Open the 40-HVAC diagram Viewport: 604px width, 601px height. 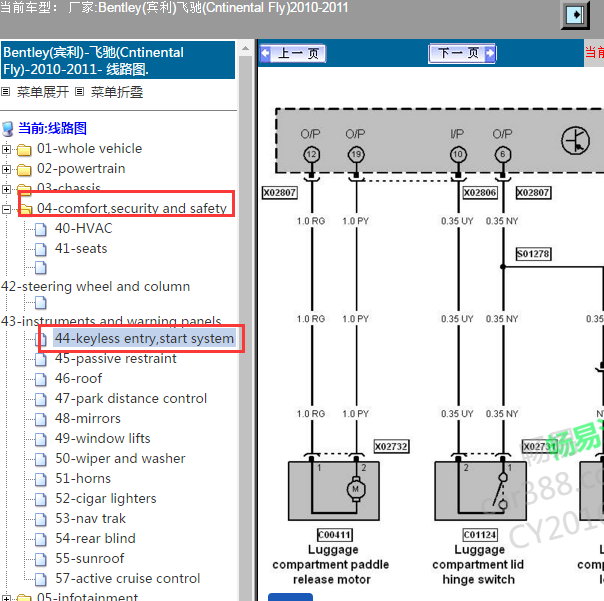83,228
